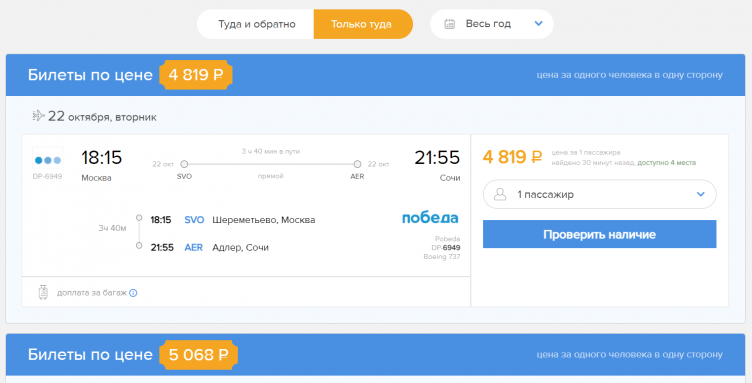Screen dimensions: 752x383
Task: Click the Билеты по цене 5 068 ₽ header
Action: coord(376,355)
